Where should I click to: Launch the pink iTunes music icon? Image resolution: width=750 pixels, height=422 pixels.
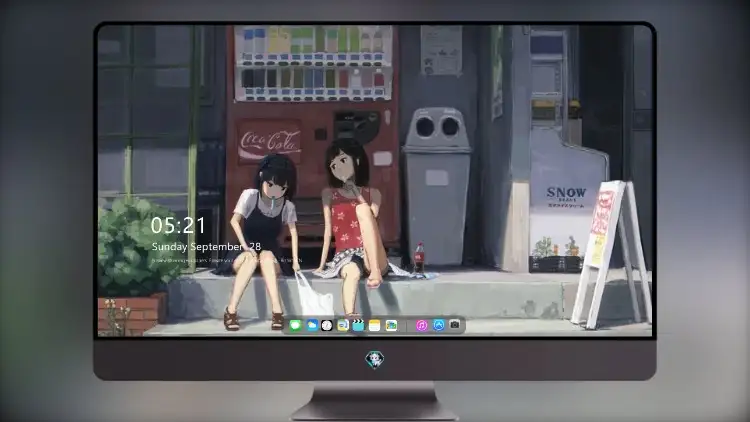[x=422, y=326]
